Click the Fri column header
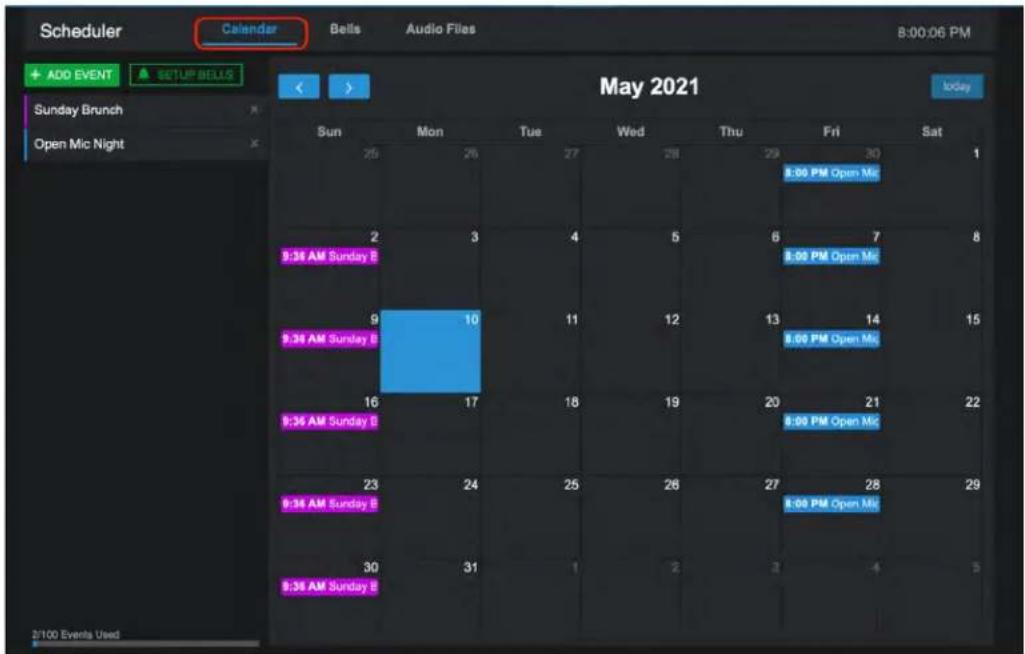The height and width of the screenshot is (654, 1025). 832,131
